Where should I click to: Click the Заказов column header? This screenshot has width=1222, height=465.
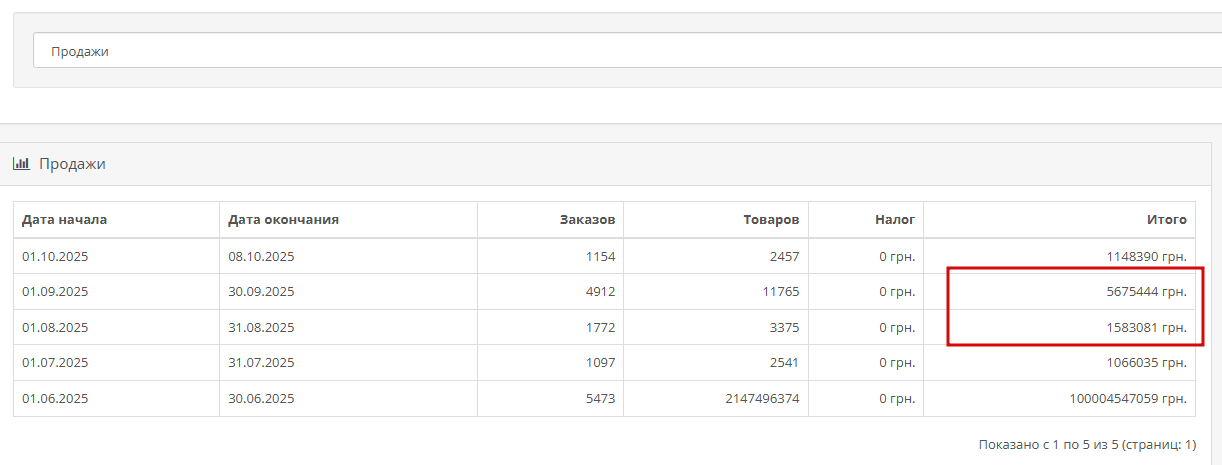point(587,220)
